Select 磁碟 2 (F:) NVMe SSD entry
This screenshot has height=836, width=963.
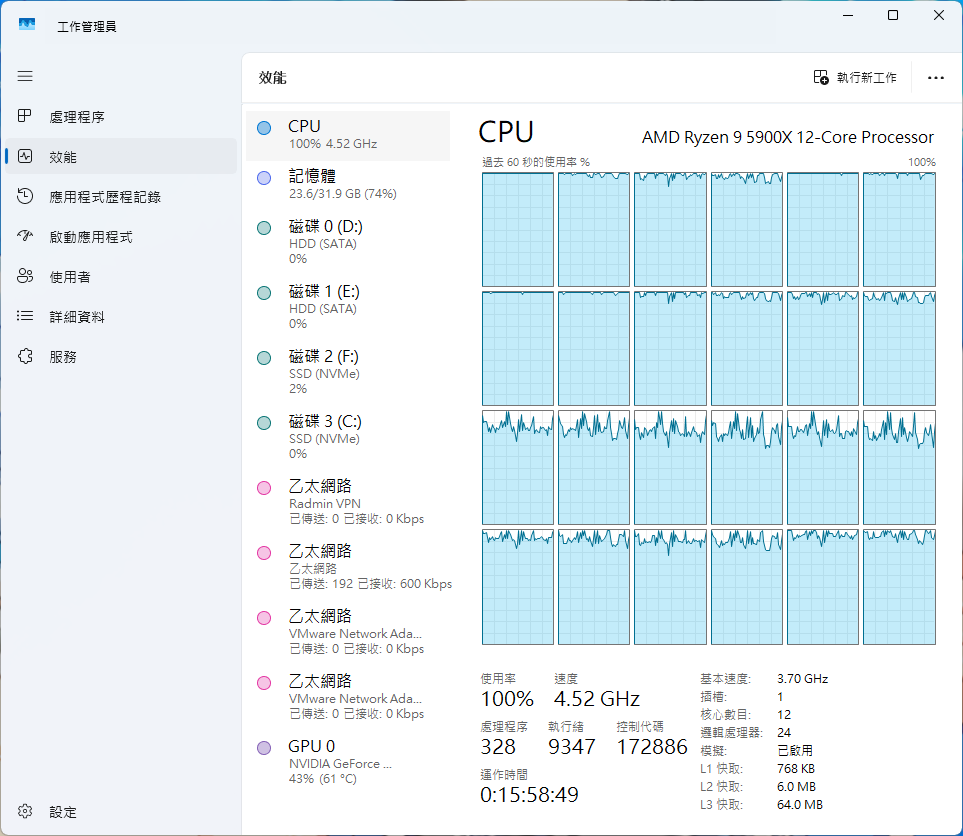pos(347,372)
